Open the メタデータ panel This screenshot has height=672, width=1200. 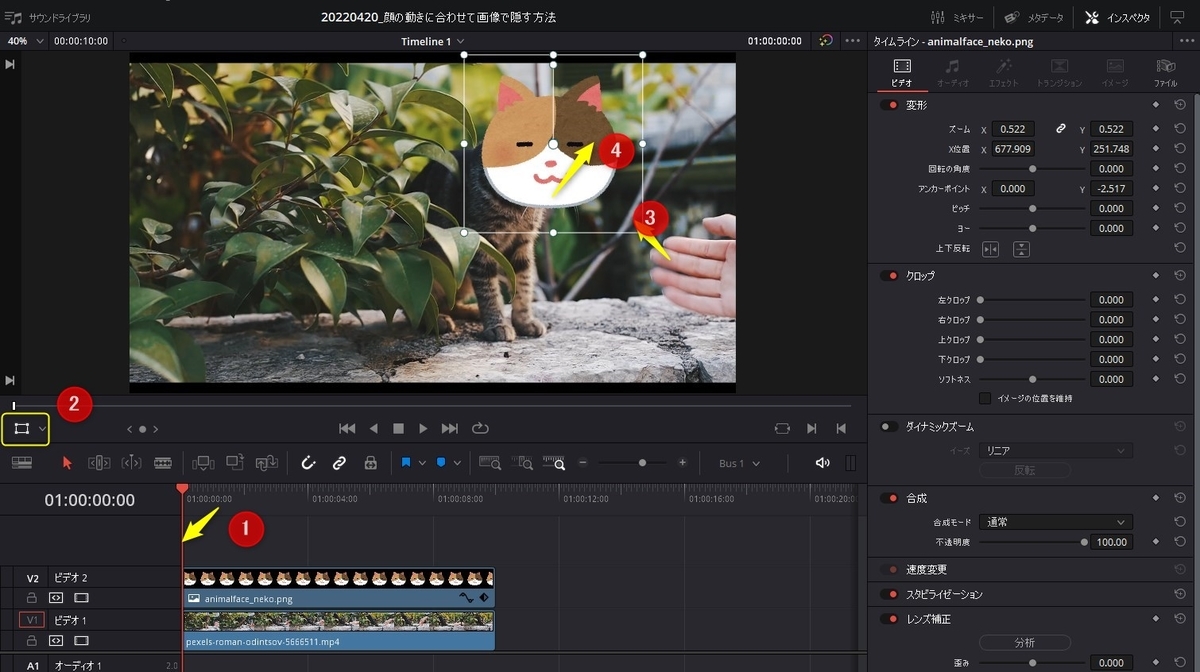coord(1034,17)
